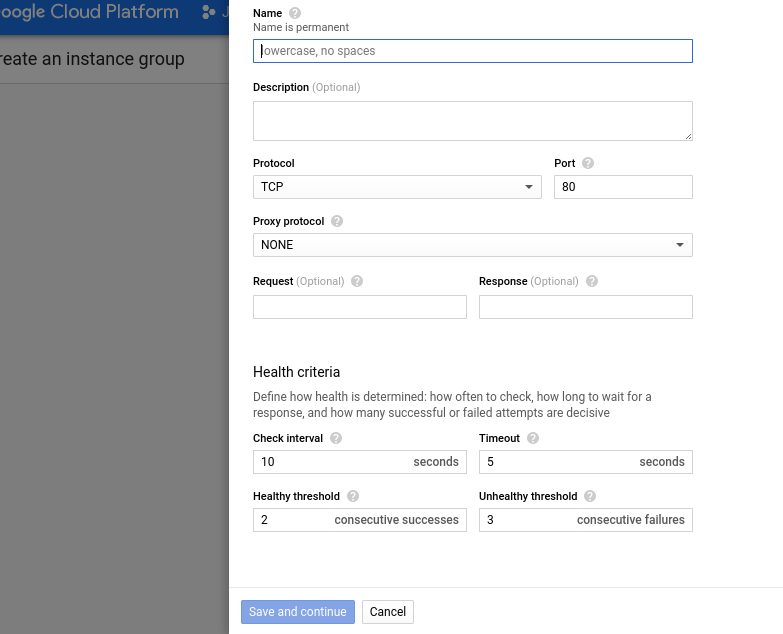Select the project icon in header bar
Image resolution: width=783 pixels, height=634 pixels.
coord(208,12)
